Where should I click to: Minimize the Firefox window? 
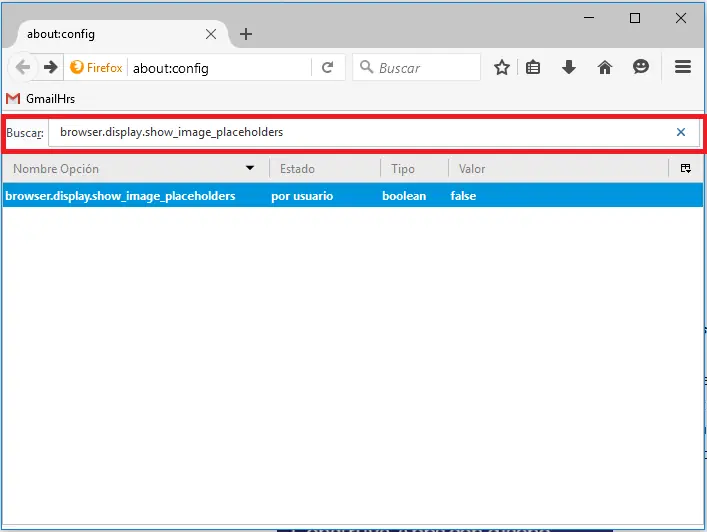tap(588, 18)
